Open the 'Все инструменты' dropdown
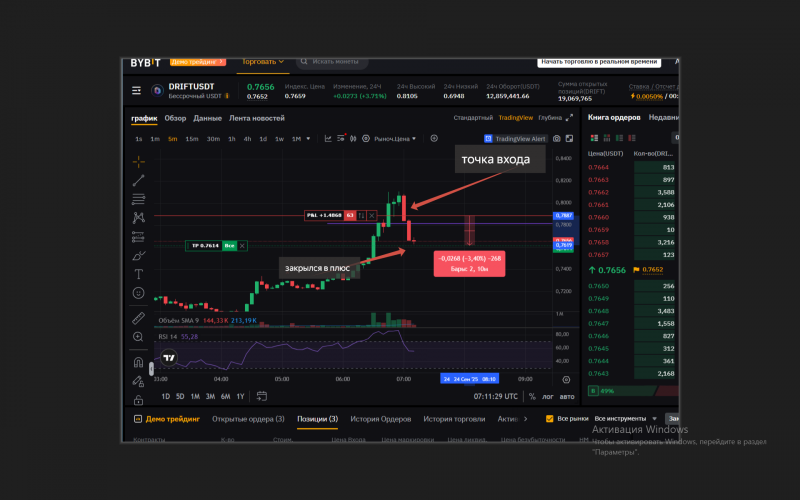Image resolution: width=800 pixels, height=500 pixels. pos(626,419)
